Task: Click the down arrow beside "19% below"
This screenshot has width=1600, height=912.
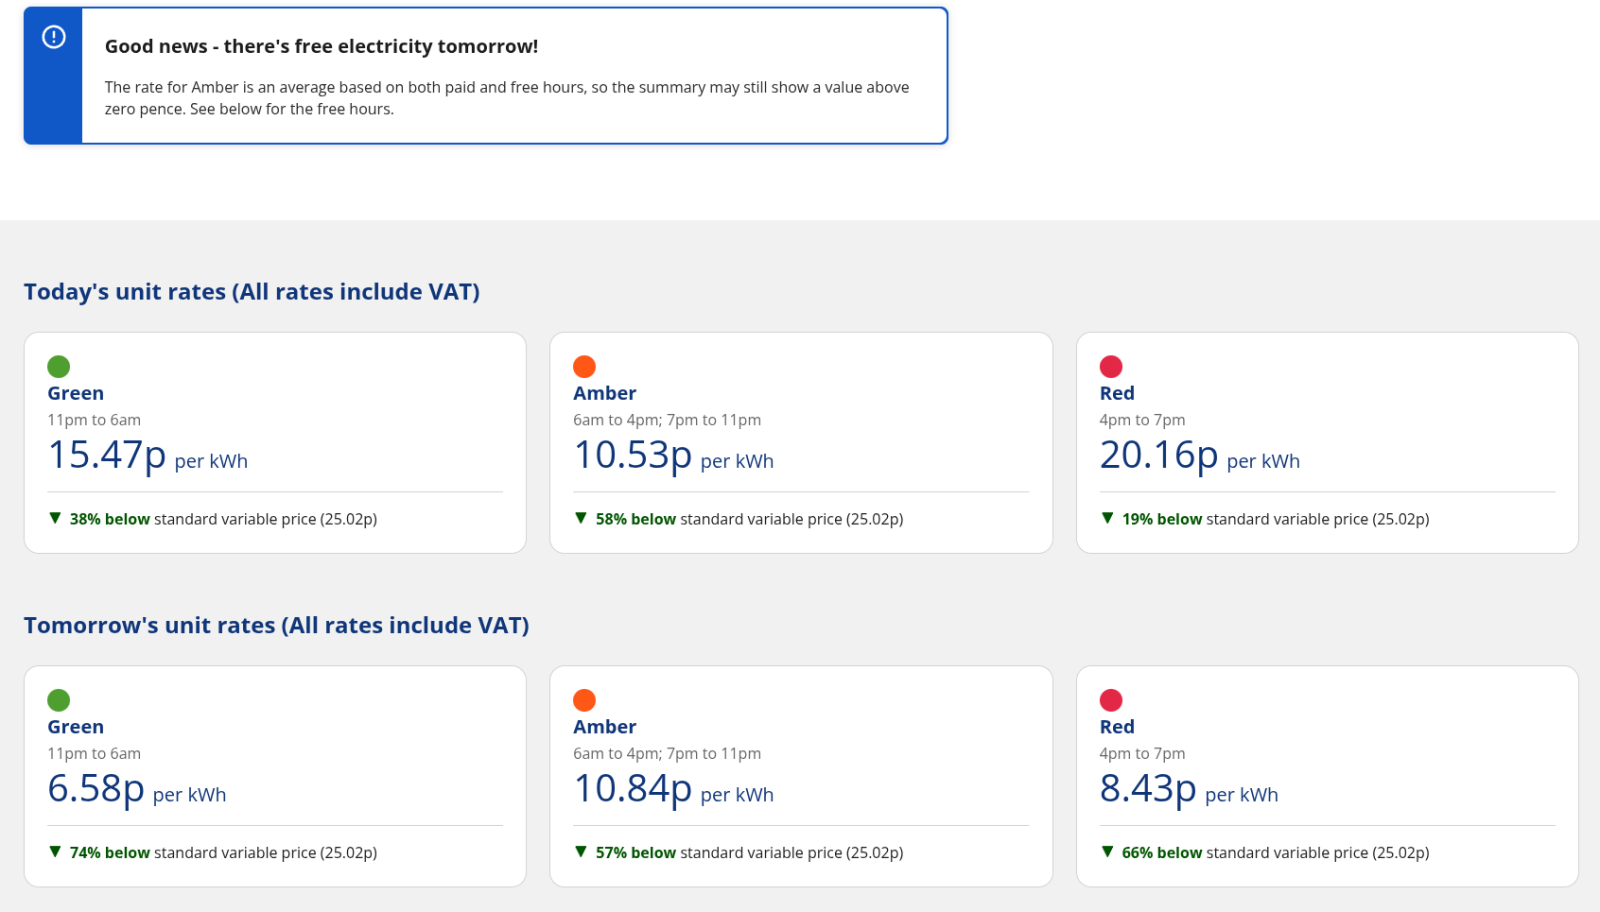Action: click(x=1107, y=518)
